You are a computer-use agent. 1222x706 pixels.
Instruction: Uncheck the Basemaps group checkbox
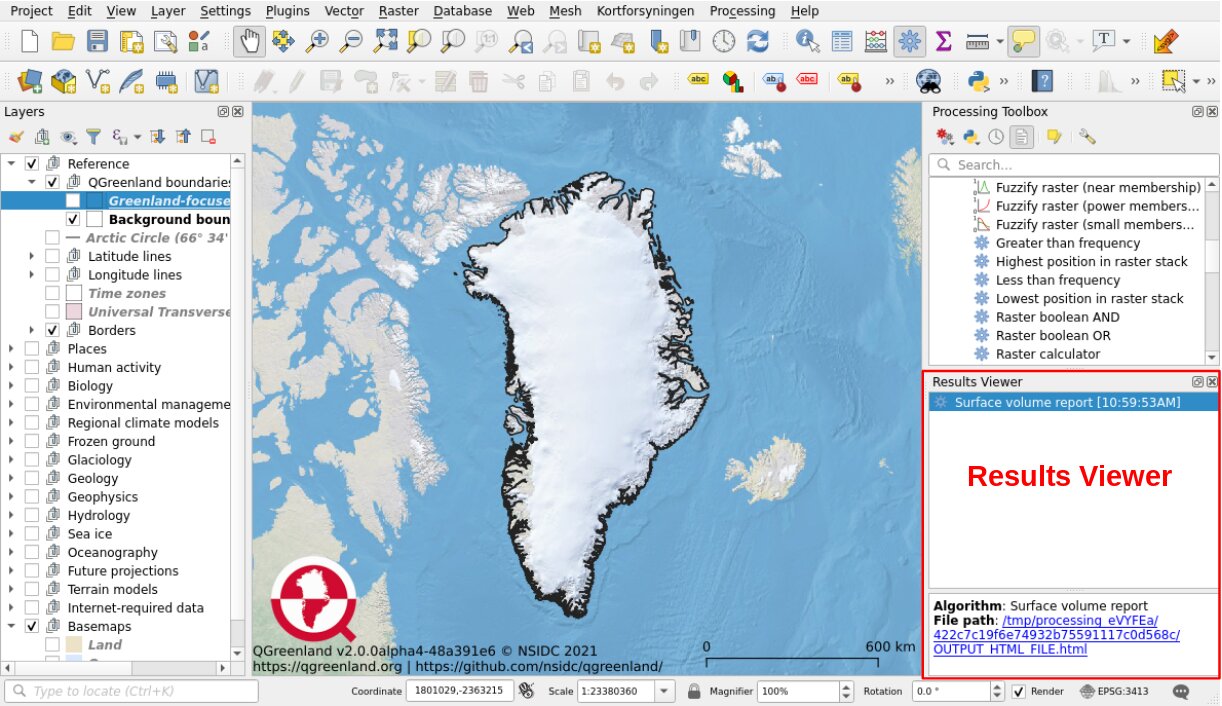click(32, 627)
